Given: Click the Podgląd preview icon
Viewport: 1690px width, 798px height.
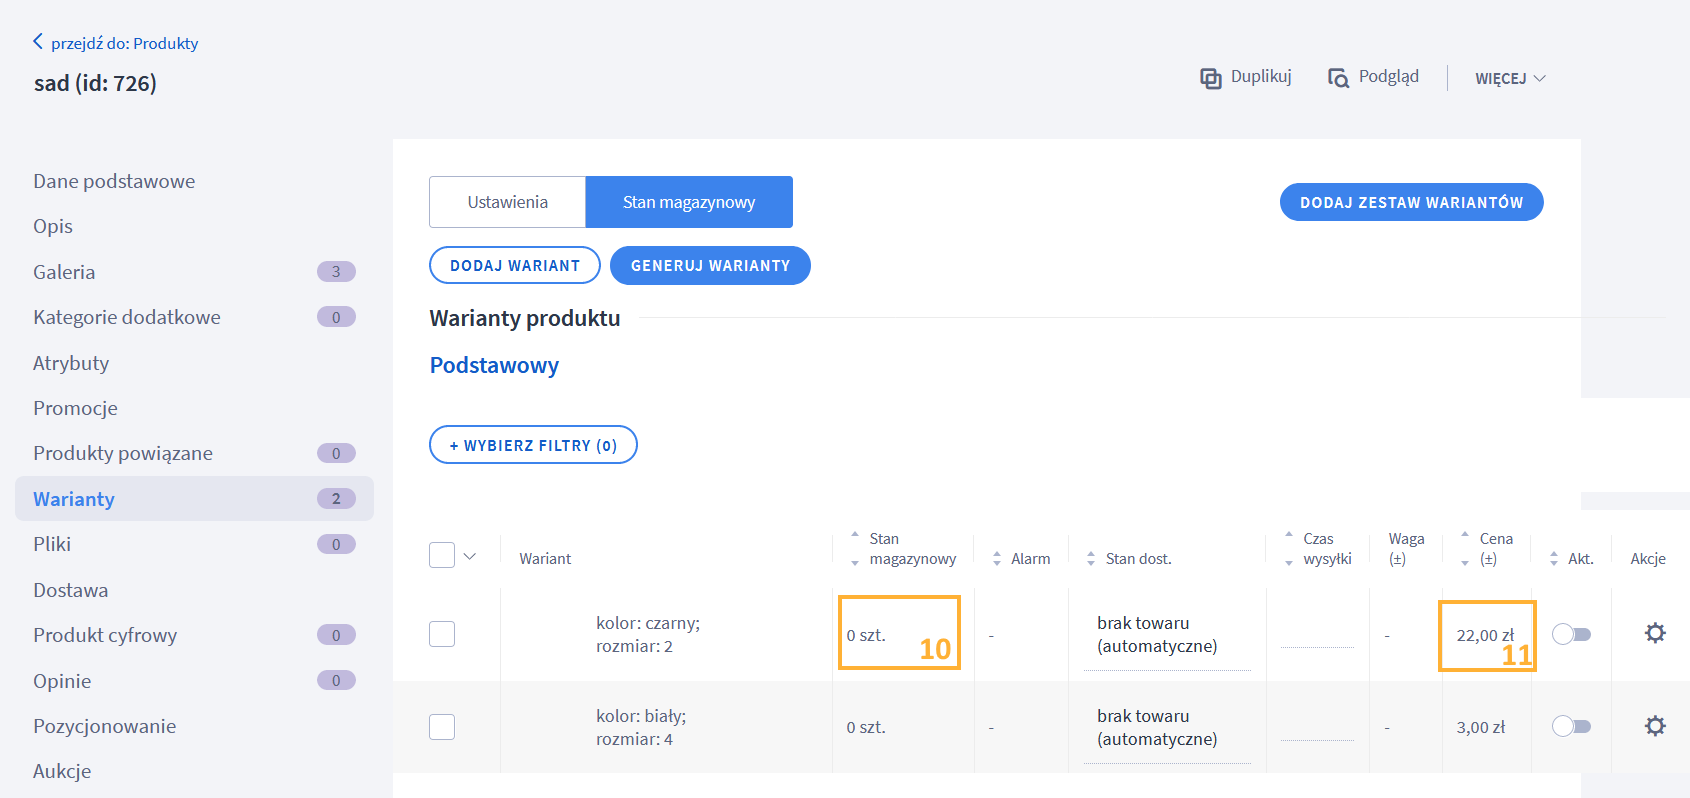Looking at the screenshot, I should point(1338,78).
